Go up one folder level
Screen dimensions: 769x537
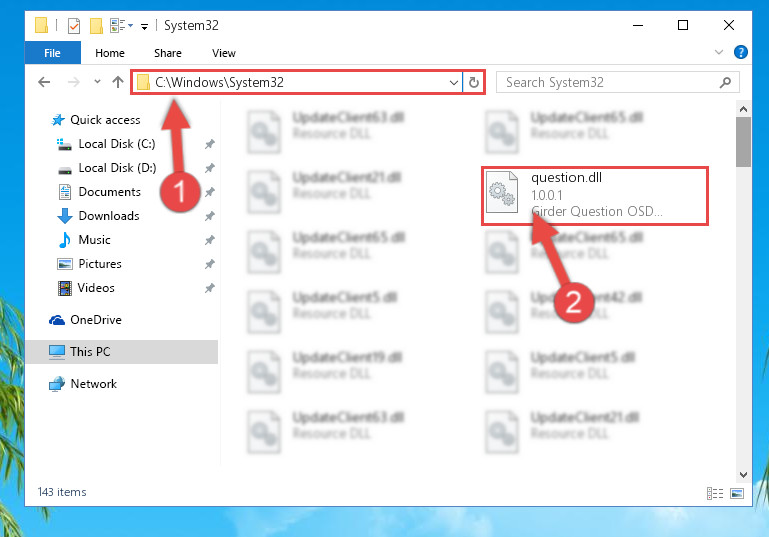(118, 82)
